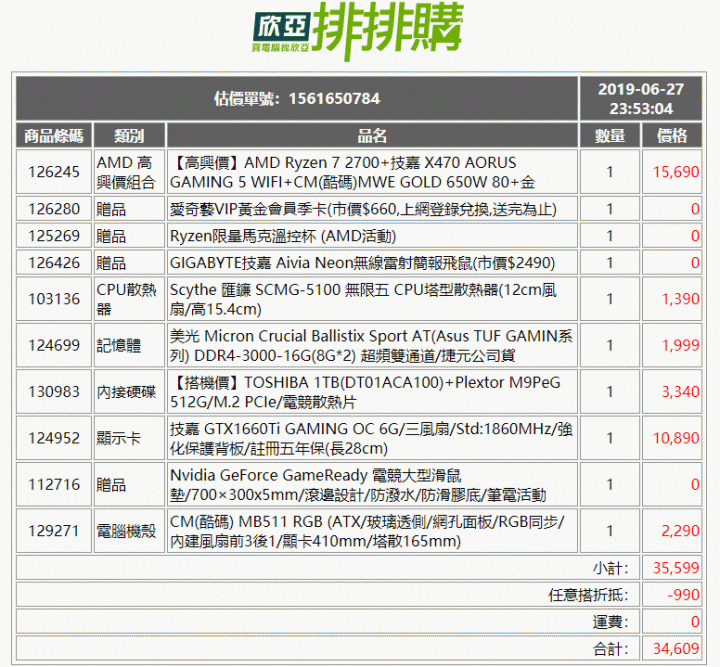The height and width of the screenshot is (667, 720).
Task: Select barcode 130983
Action: pyautogui.click(x=54, y=392)
